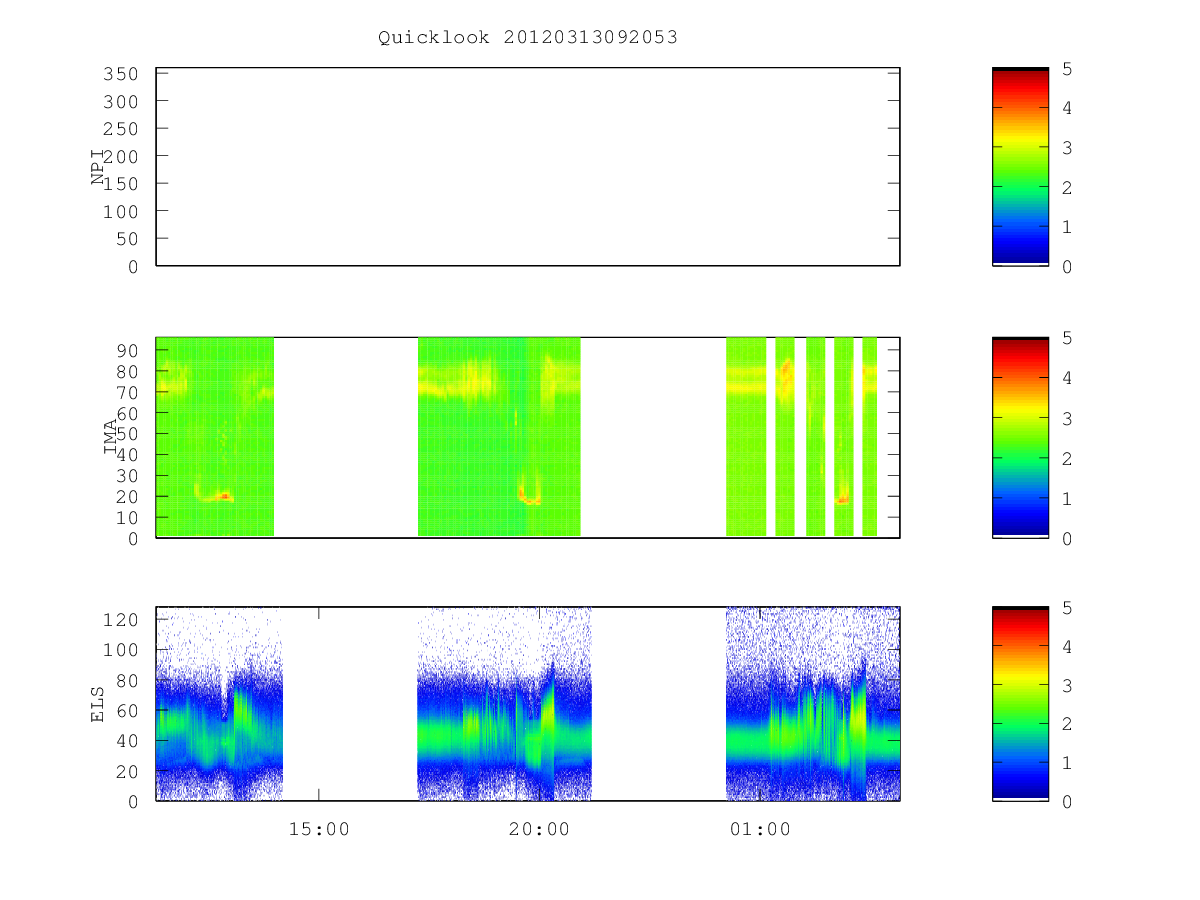Click the 70 tick on IMA axis

point(126,392)
